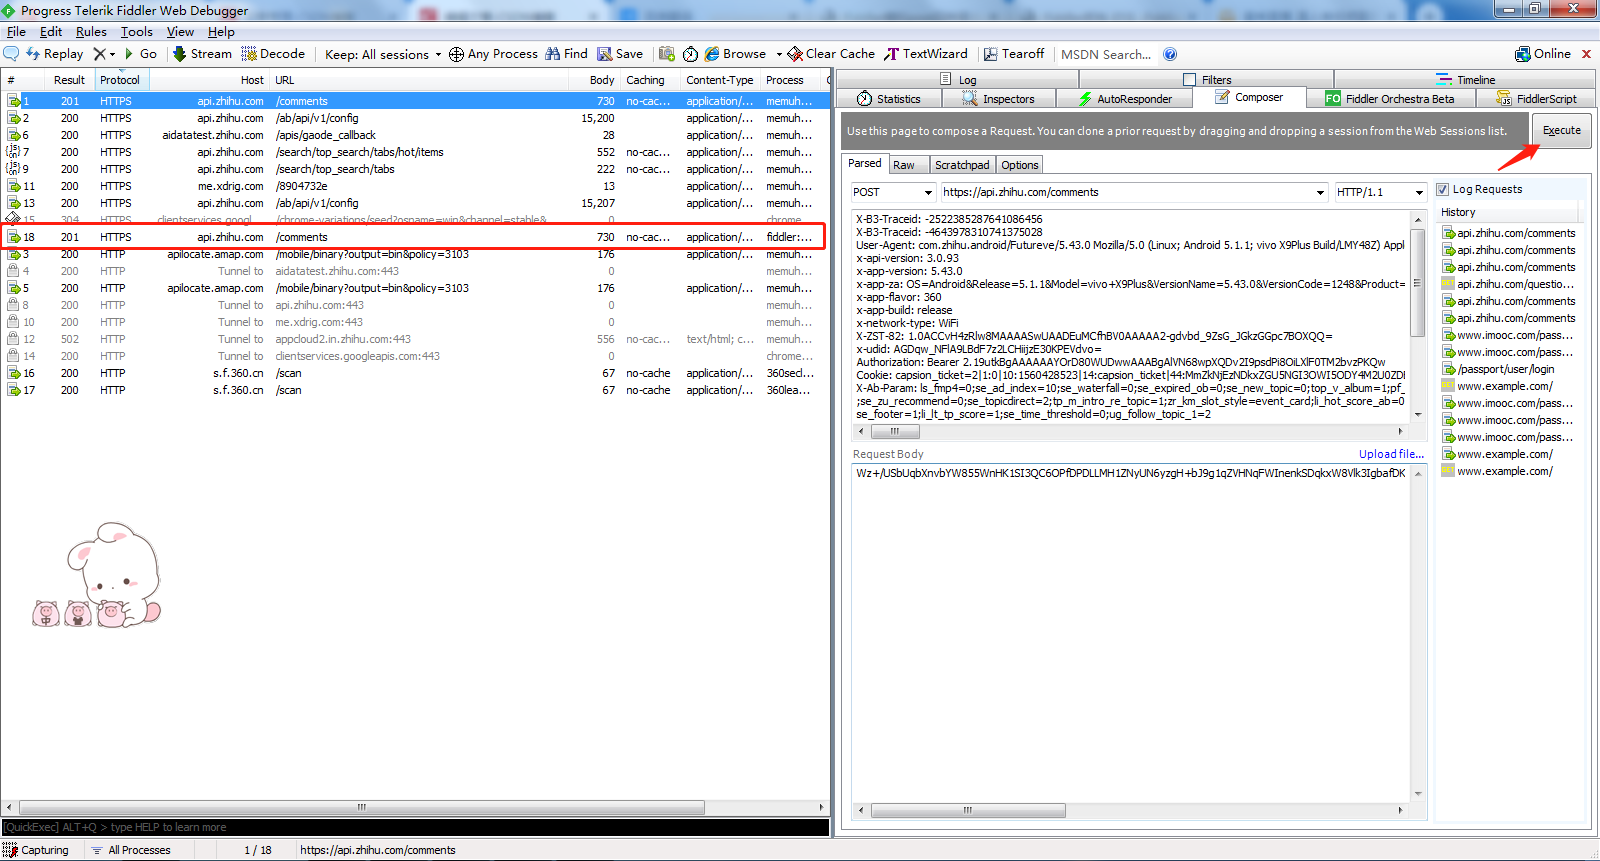Click the comment balloon toolbar icon

(x=12, y=54)
